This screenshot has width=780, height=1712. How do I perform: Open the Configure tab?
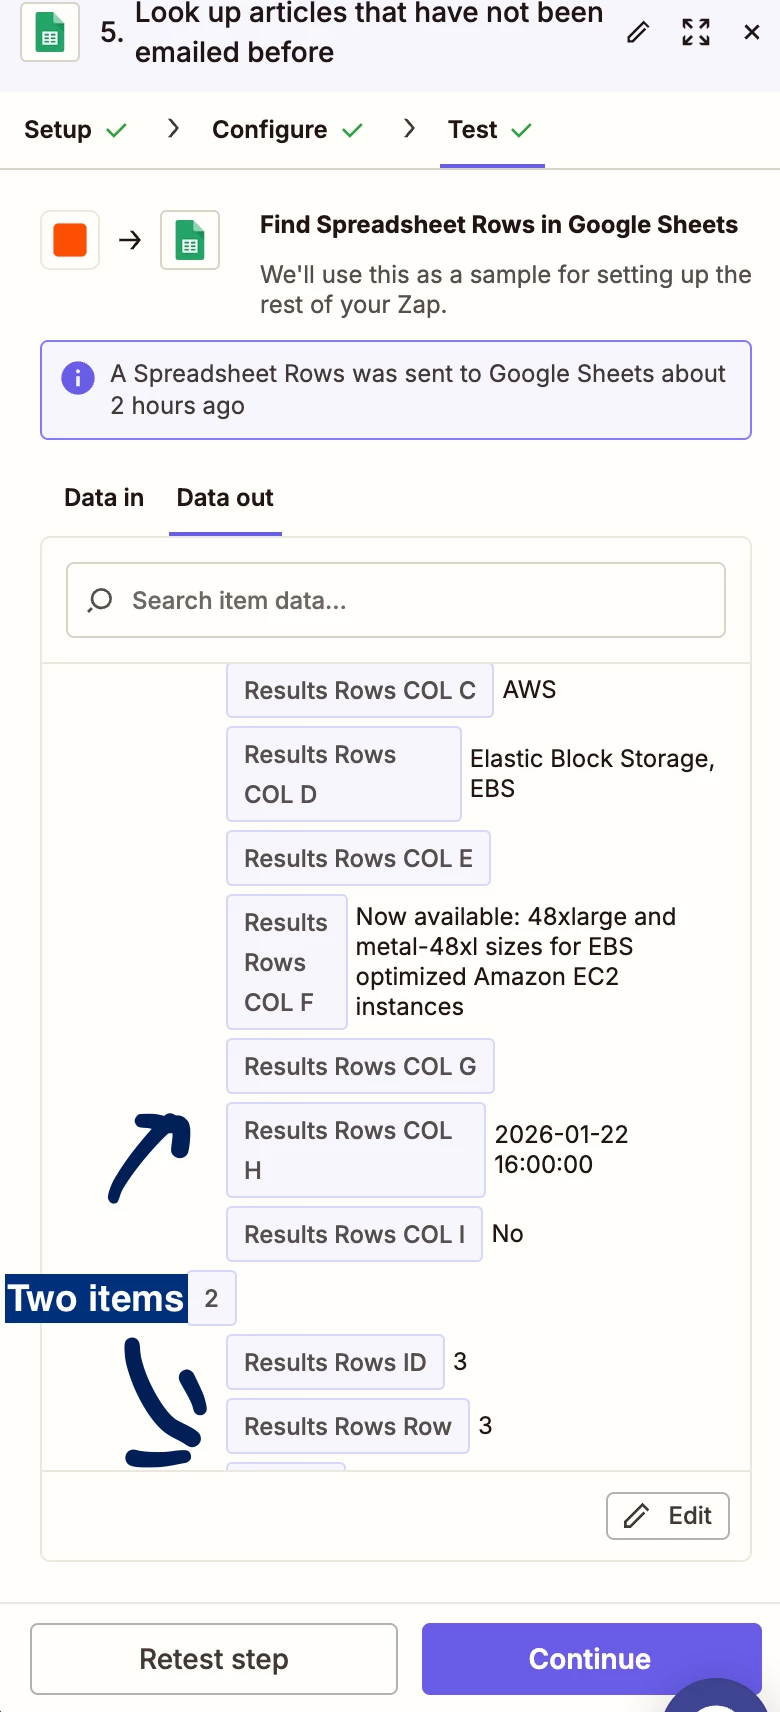[x=287, y=130]
